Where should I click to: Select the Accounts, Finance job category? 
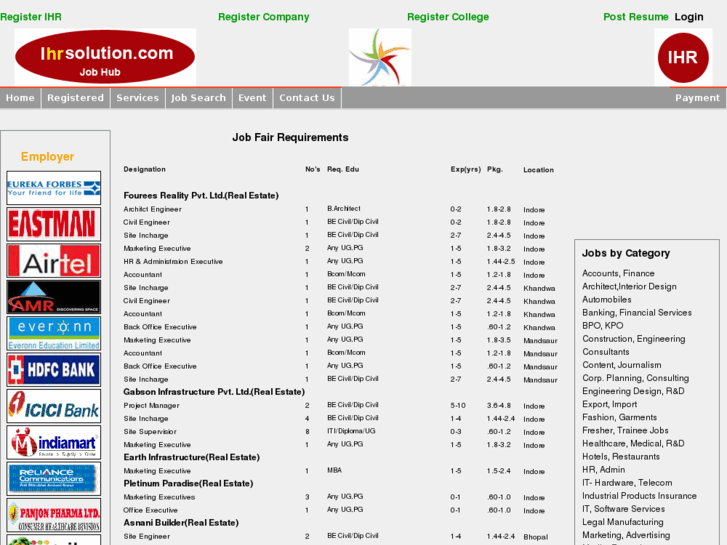(x=619, y=273)
